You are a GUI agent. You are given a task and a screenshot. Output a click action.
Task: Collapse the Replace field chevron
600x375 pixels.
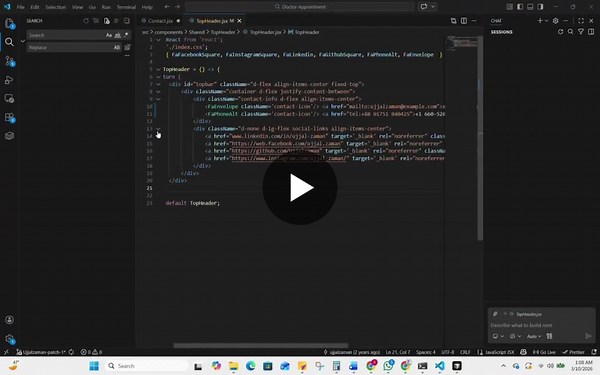[23, 41]
